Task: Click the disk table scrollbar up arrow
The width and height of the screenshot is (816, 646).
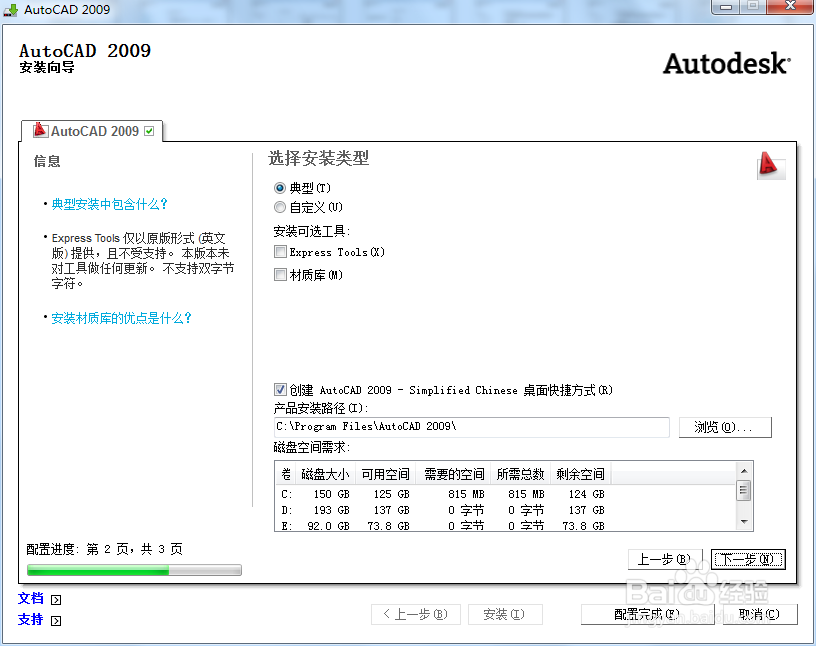Action: tap(744, 471)
